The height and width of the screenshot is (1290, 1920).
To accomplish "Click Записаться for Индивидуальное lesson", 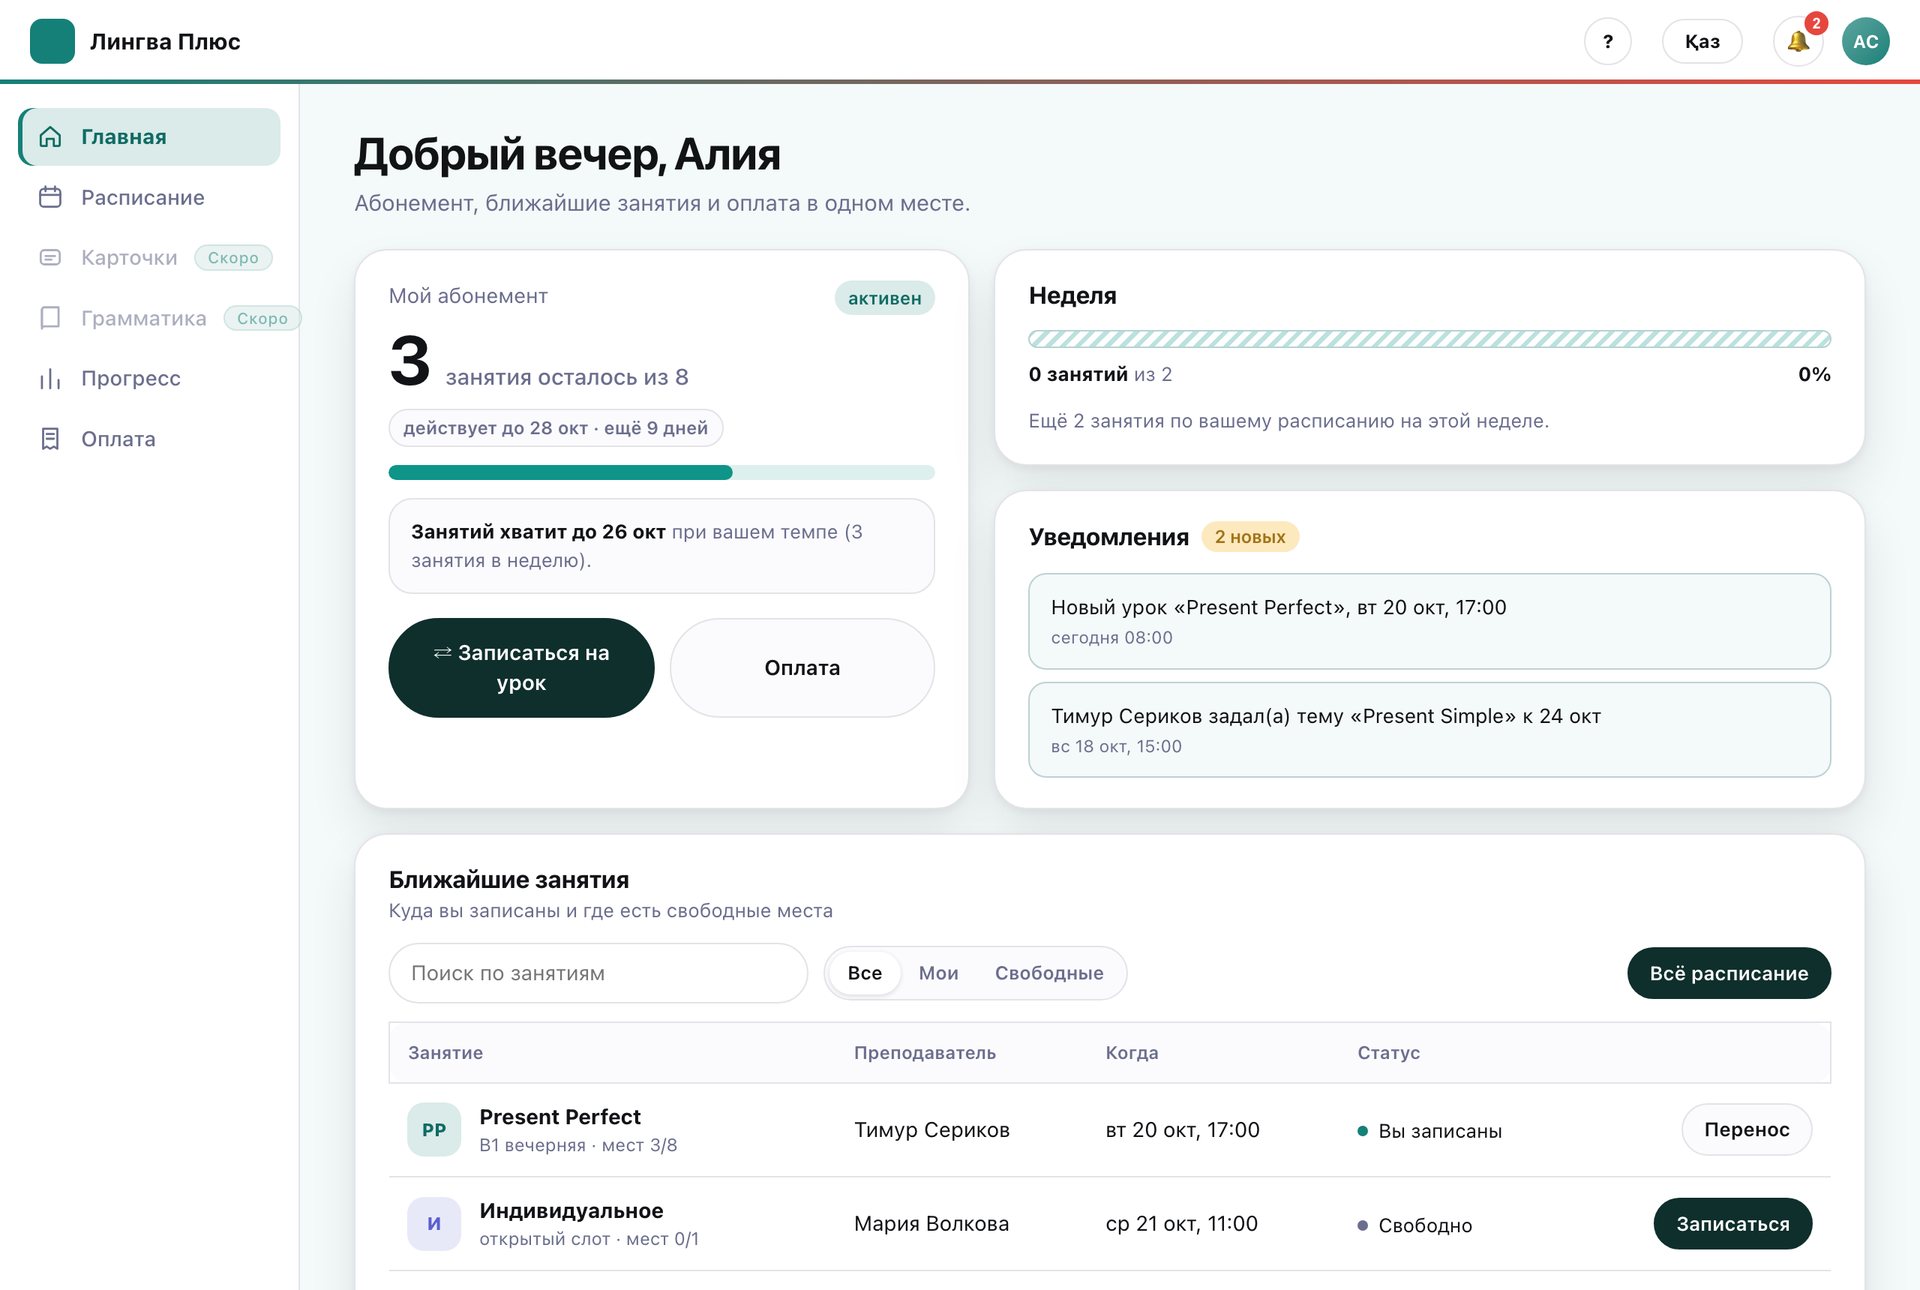I will coord(1733,1224).
